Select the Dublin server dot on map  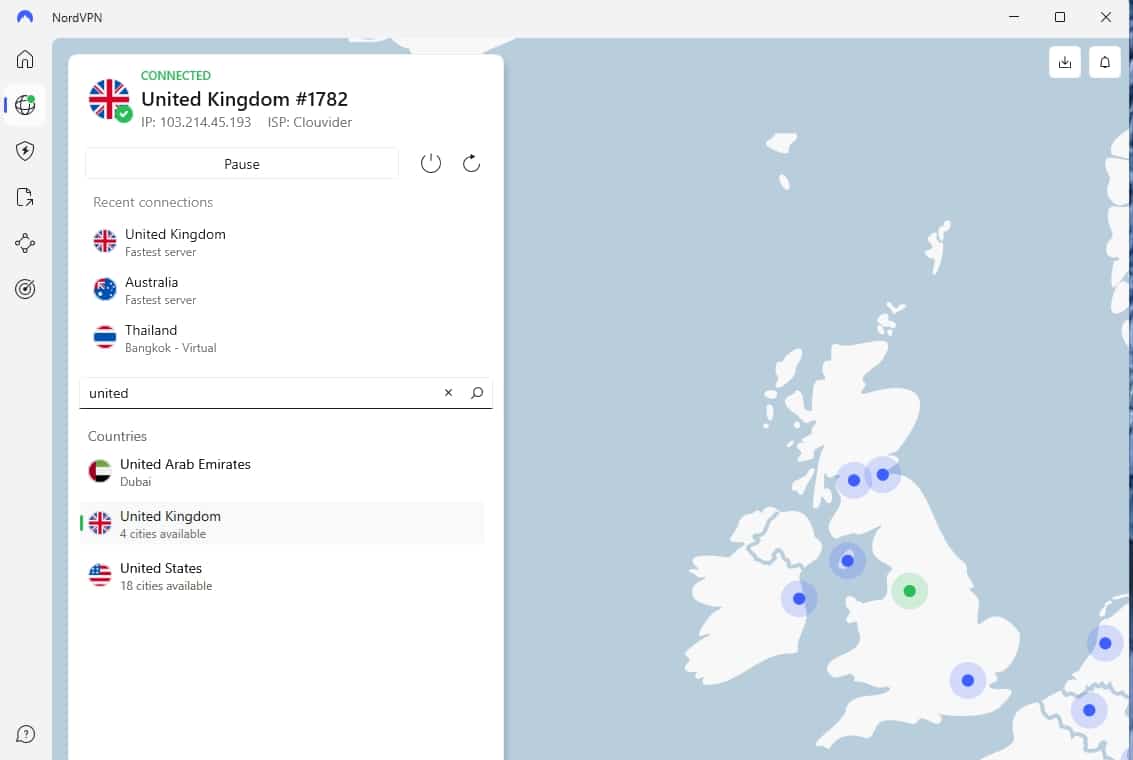pos(799,598)
